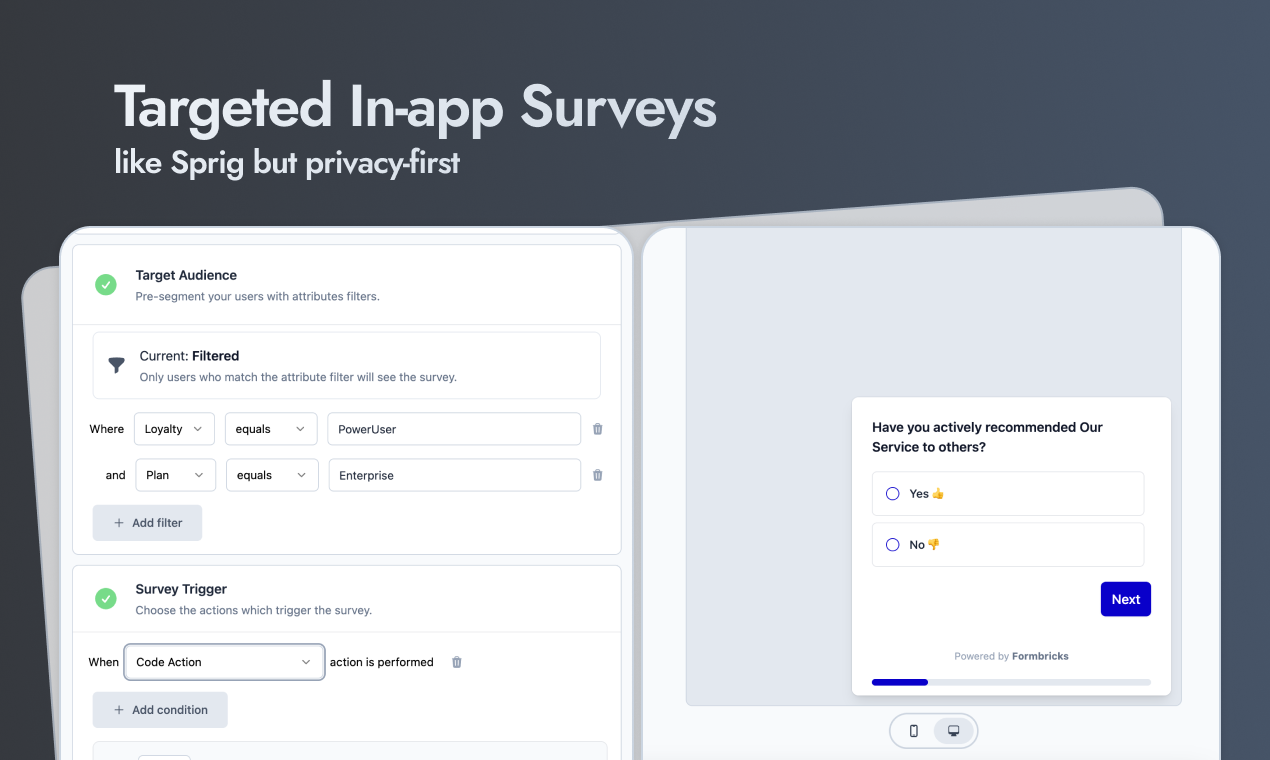This screenshot has height=760, width=1270.
Task: Click Survey Trigger green checkmark icon
Action: pyautogui.click(x=106, y=598)
